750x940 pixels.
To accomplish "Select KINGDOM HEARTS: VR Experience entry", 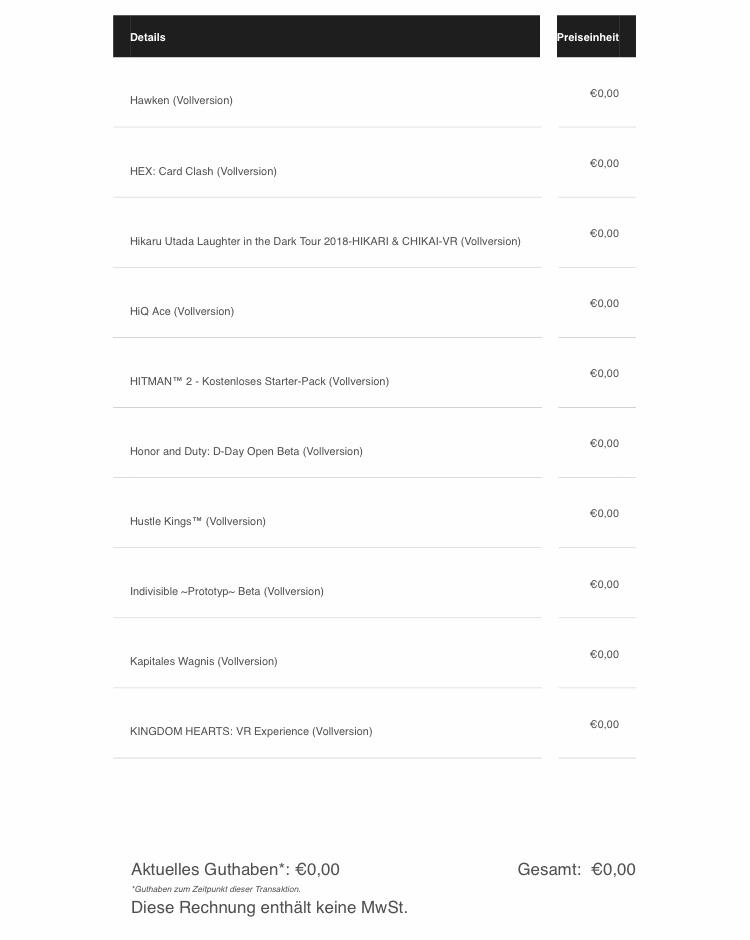I will [251, 731].
